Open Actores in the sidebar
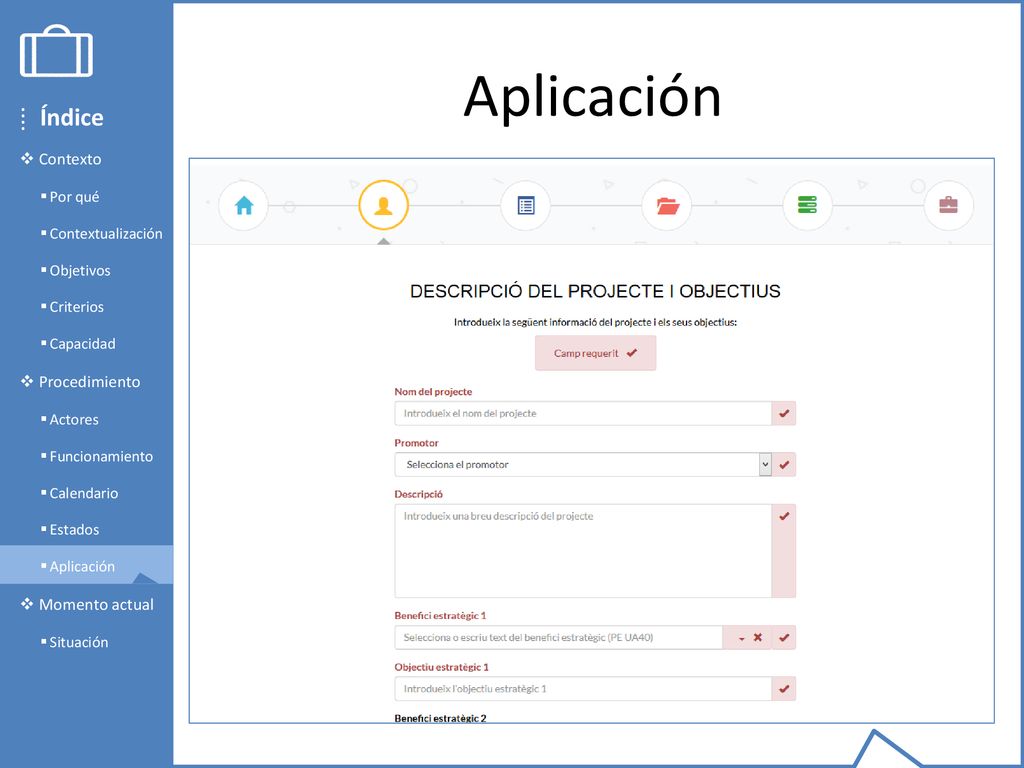1024x768 pixels. (x=74, y=420)
